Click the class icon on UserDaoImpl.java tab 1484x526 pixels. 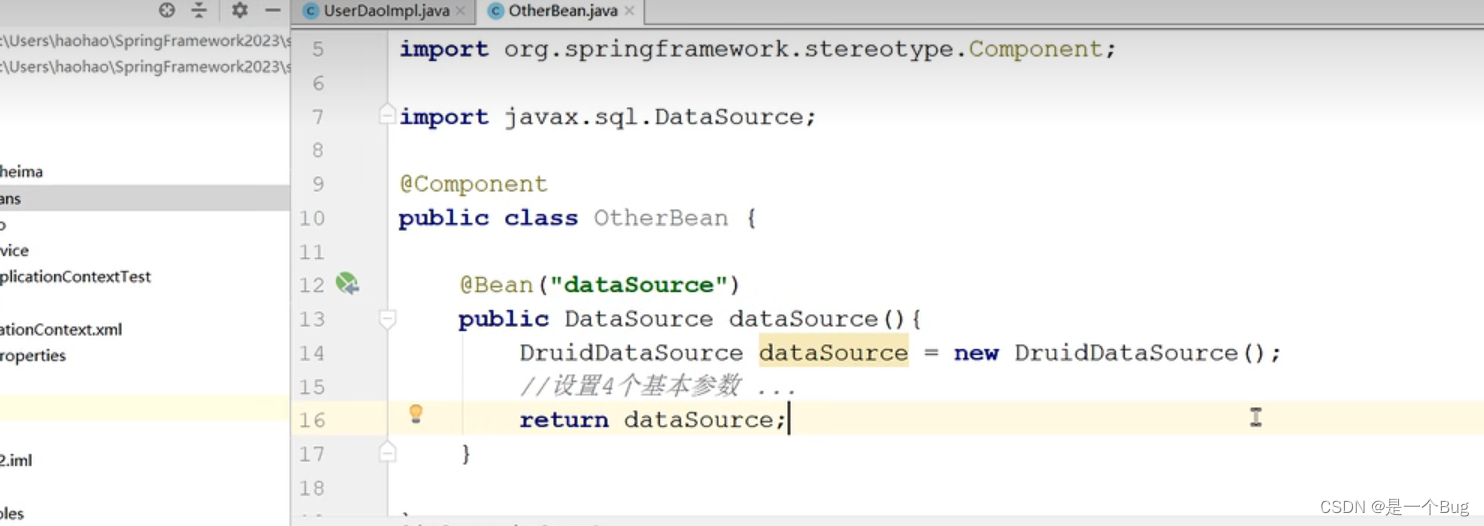pos(311,12)
